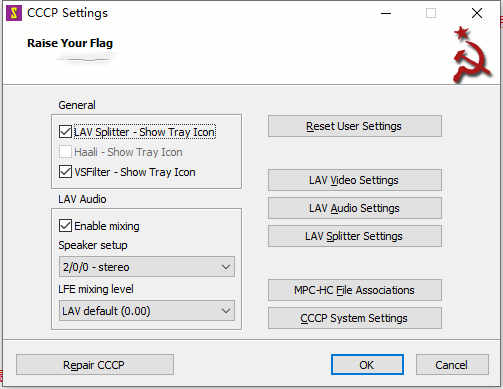Click the CCCP app icon in title bar
503x389 pixels.
tap(14, 13)
